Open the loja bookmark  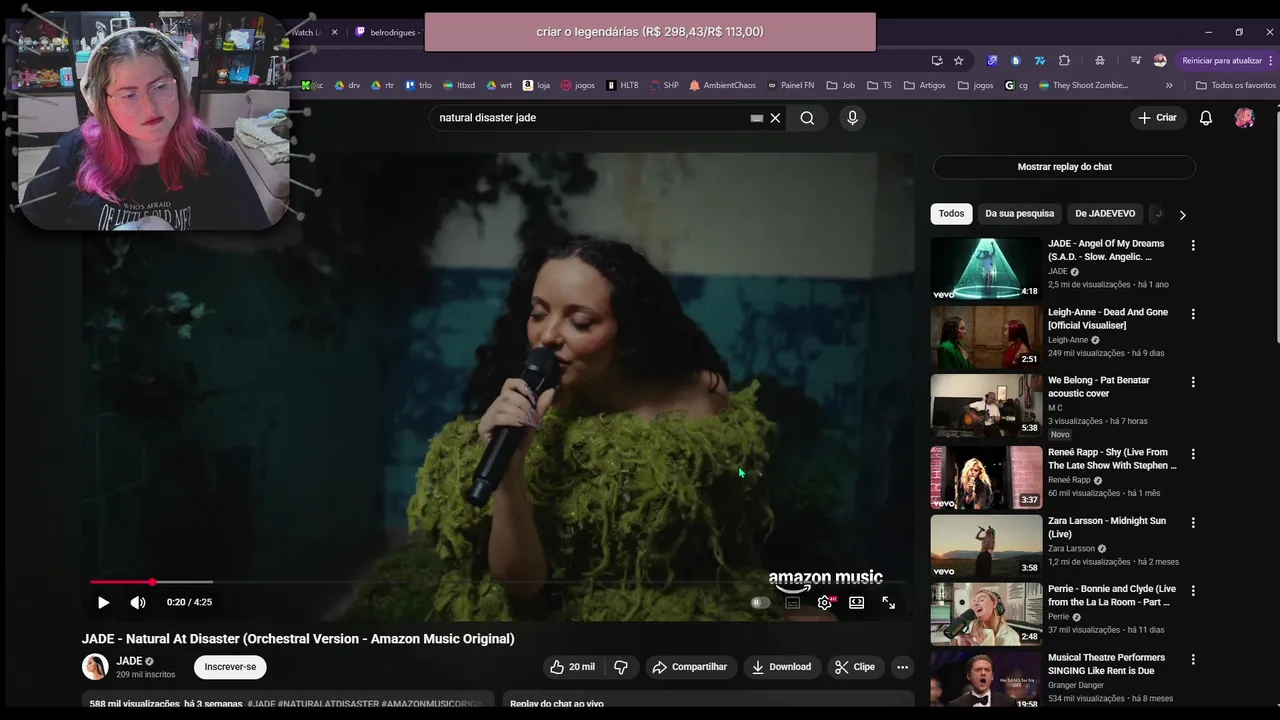(537, 85)
